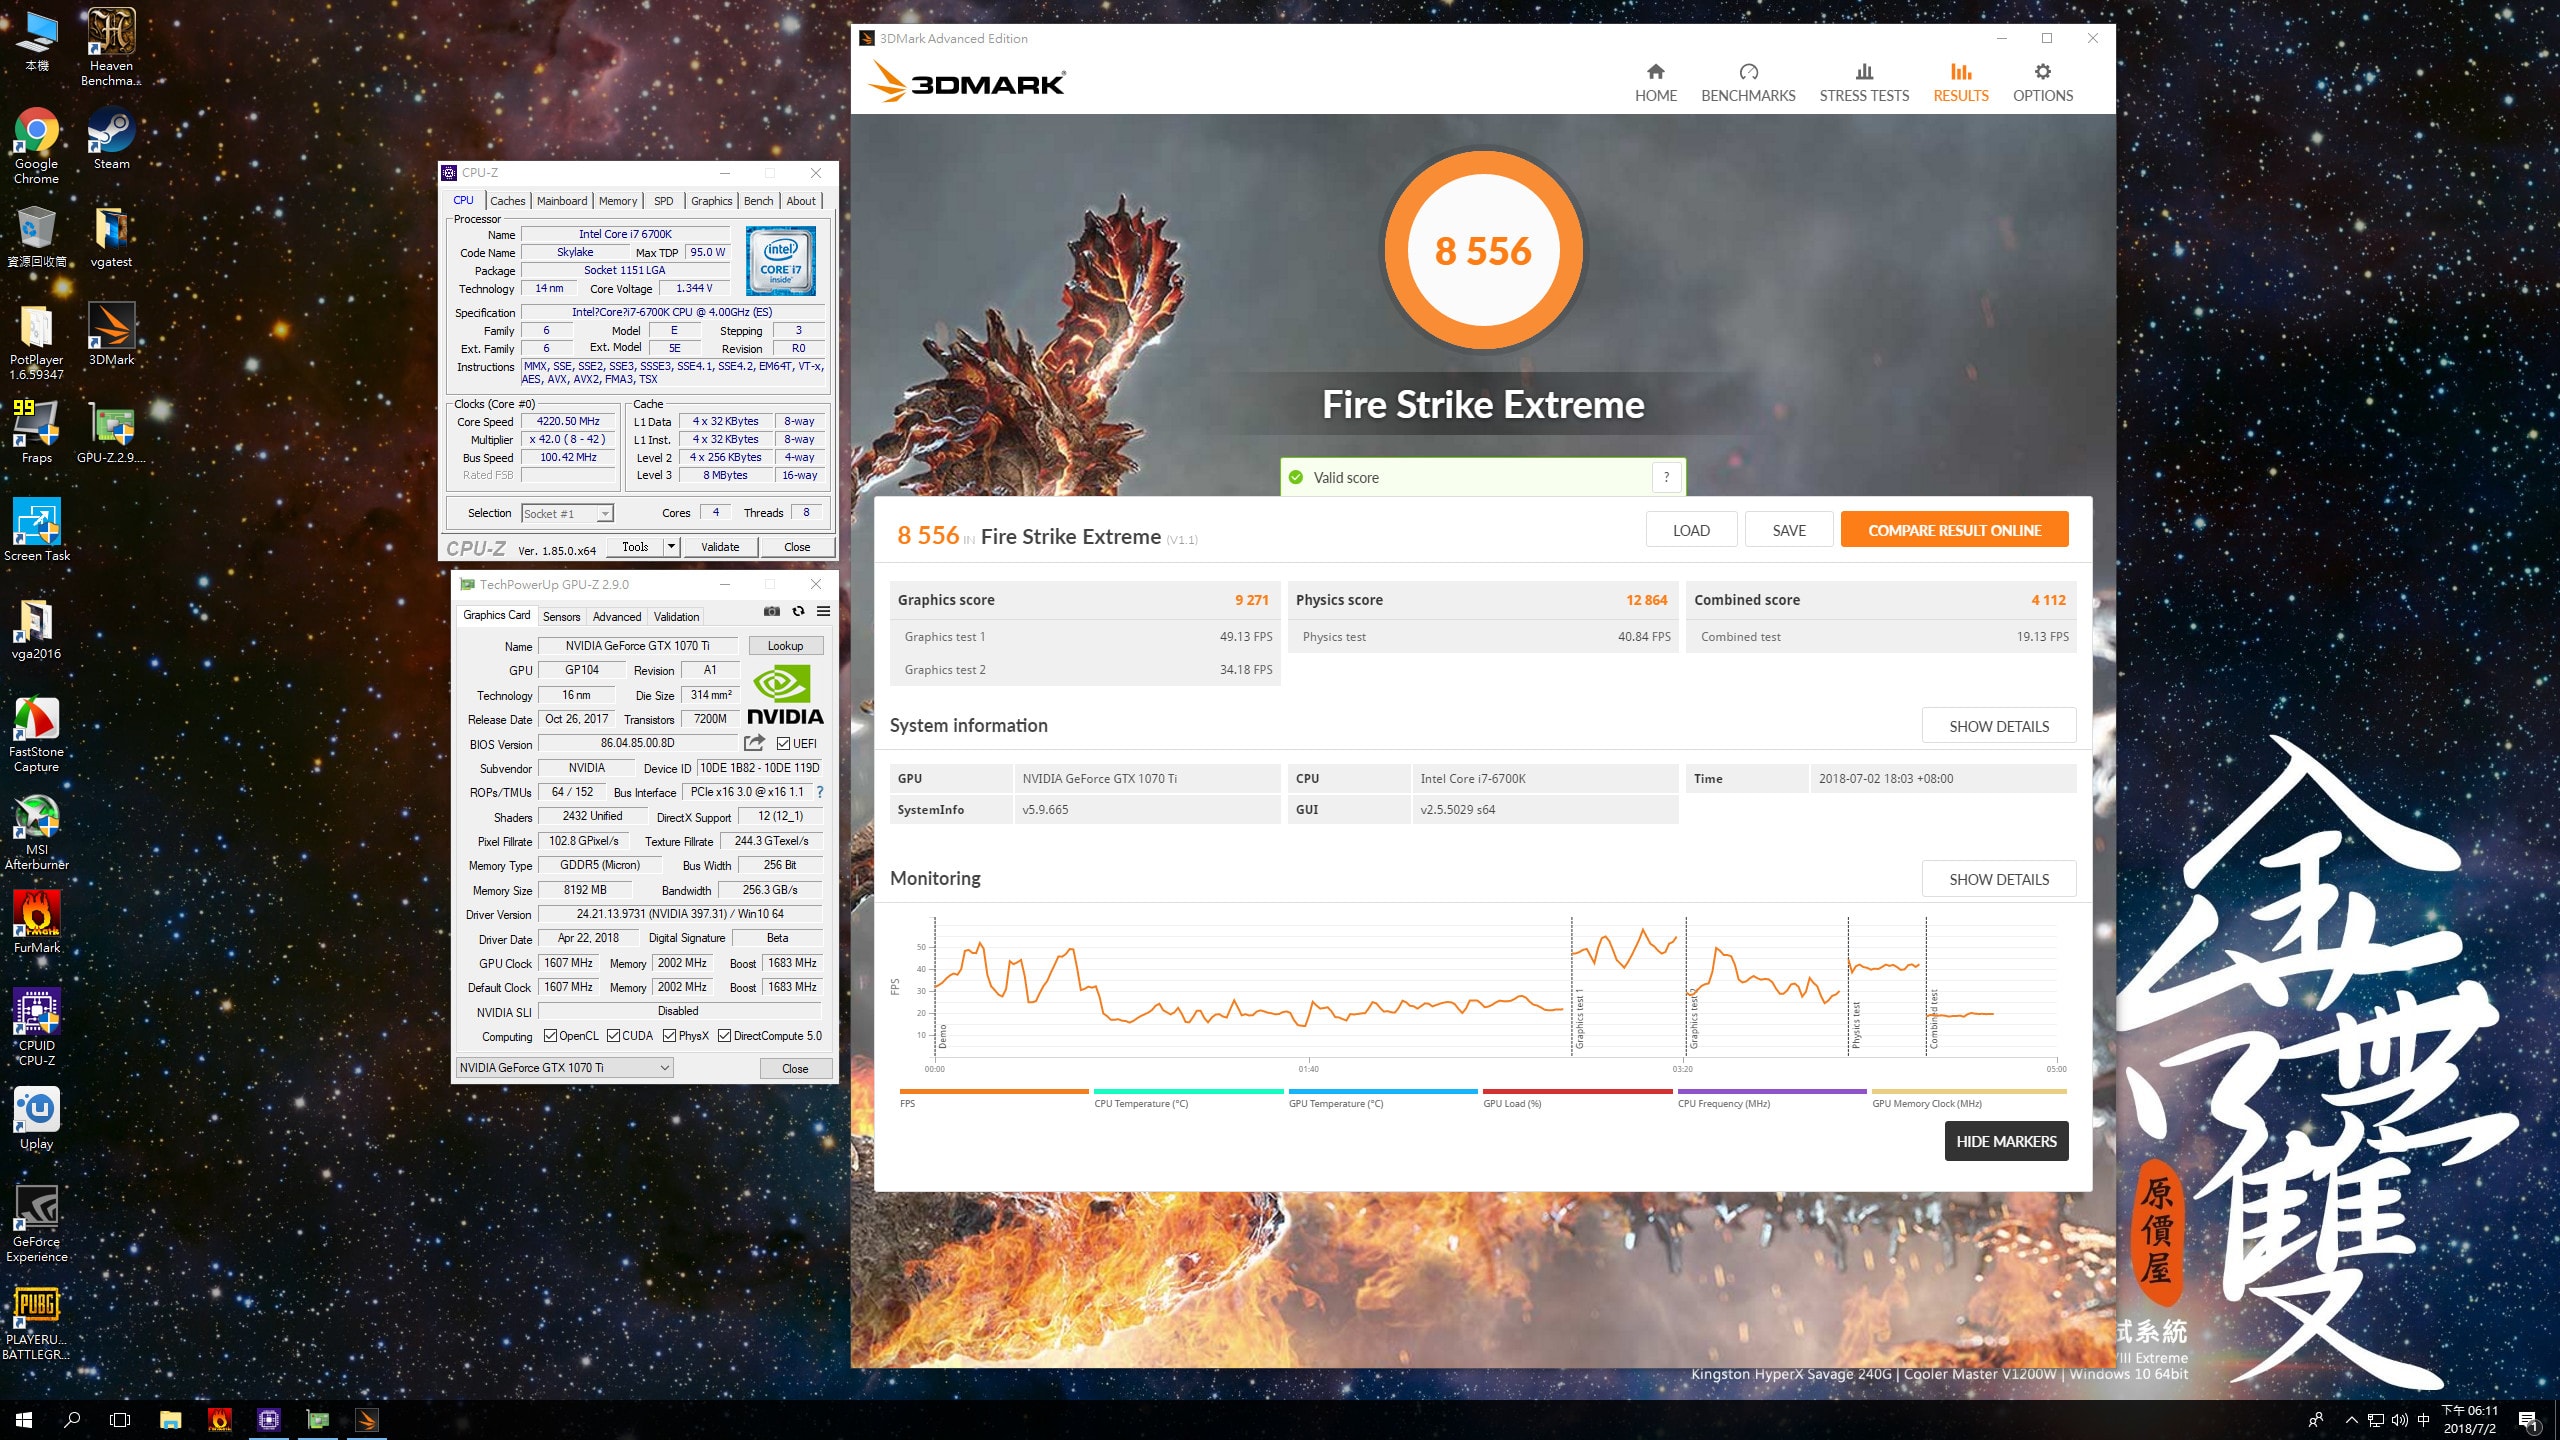Launch Steam from the desktop

111,139
